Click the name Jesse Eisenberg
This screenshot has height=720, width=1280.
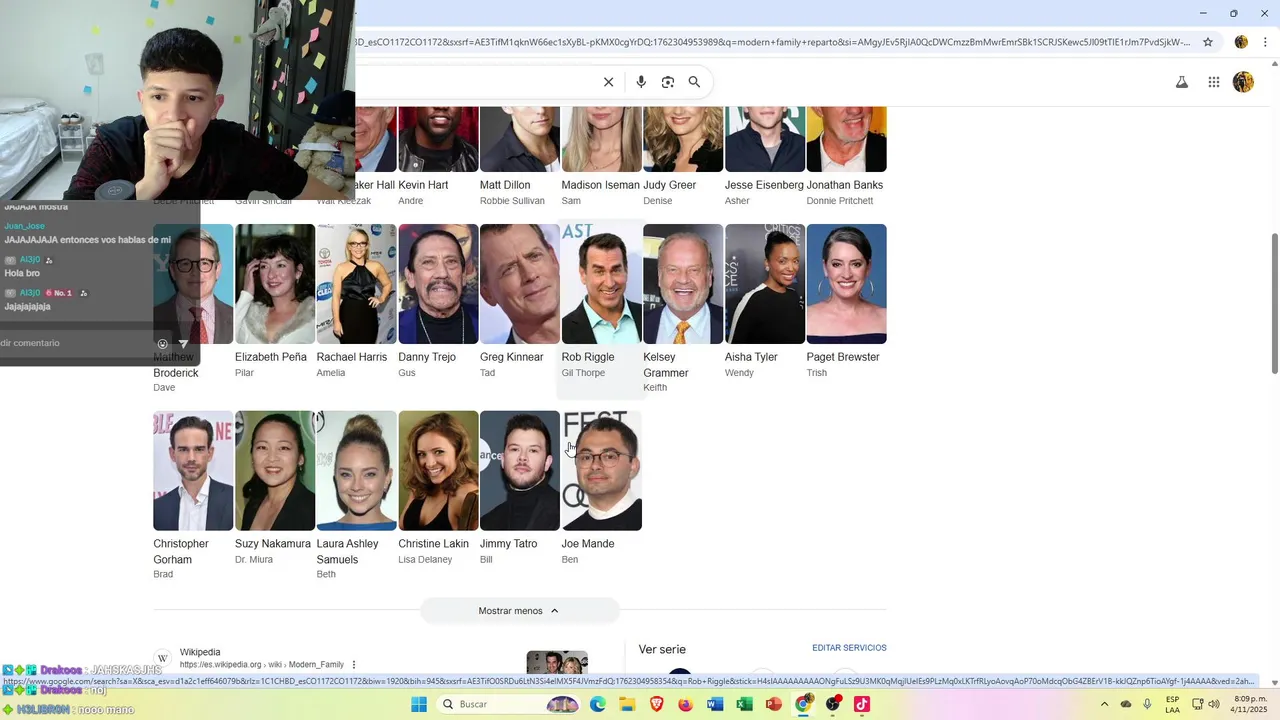[x=764, y=185]
